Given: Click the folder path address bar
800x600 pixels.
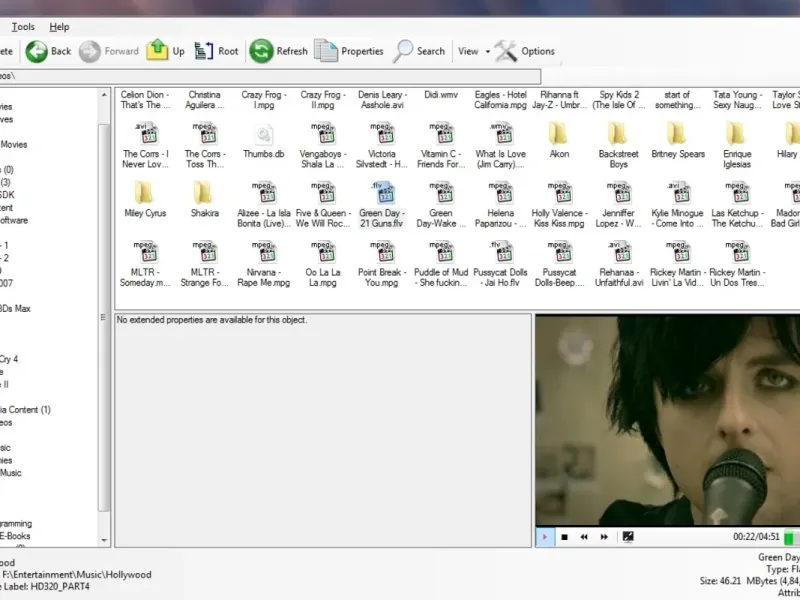Looking at the screenshot, I should tap(270, 76).
